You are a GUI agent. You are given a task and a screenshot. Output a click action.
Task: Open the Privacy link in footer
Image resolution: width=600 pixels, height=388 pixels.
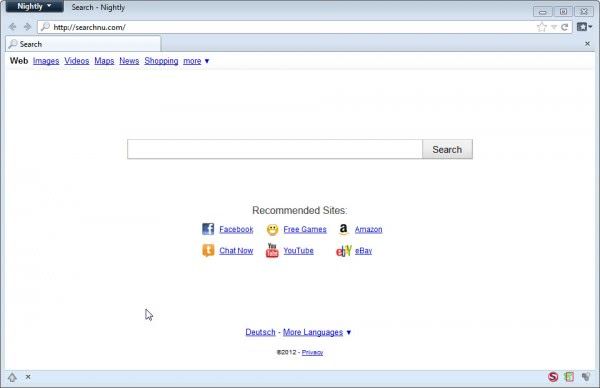(312, 352)
